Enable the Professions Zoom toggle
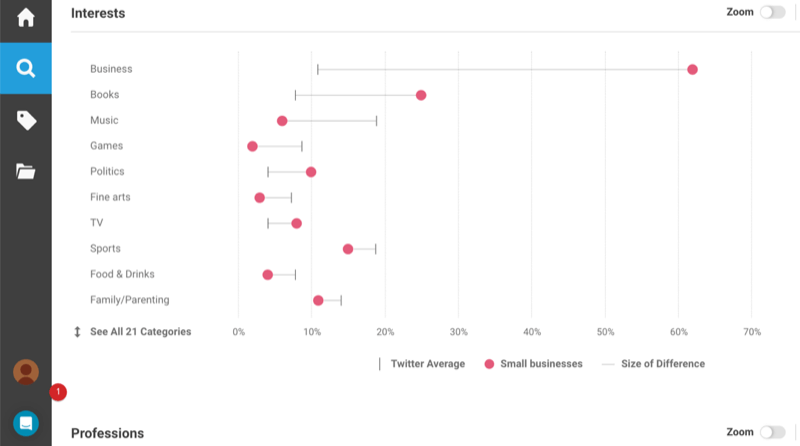 [772, 432]
